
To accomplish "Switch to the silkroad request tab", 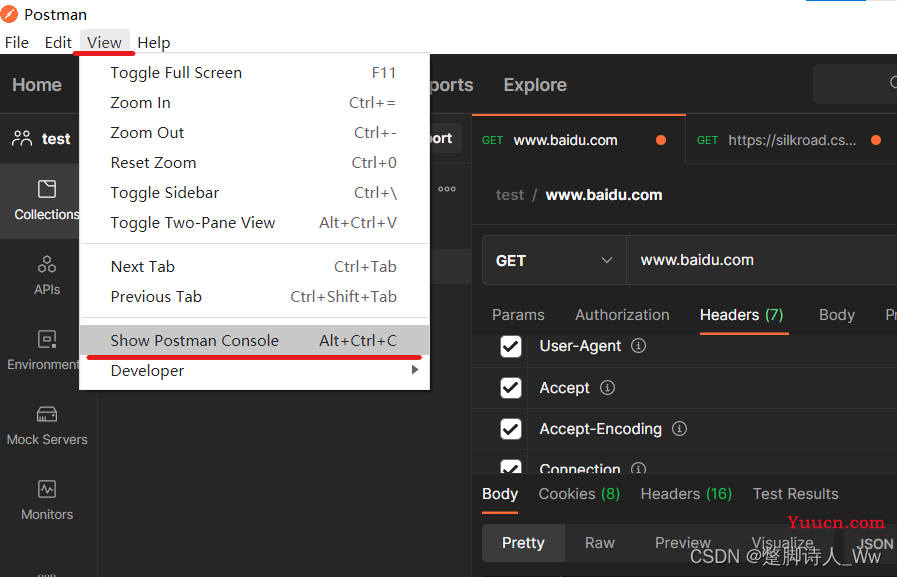I will click(x=791, y=140).
